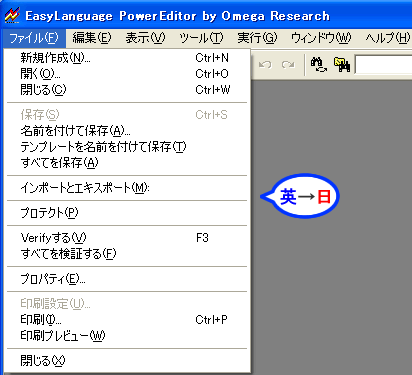The image size is (412, 375).
Task: Select 新規作成(N)... menu entry
Action: pos(127,58)
